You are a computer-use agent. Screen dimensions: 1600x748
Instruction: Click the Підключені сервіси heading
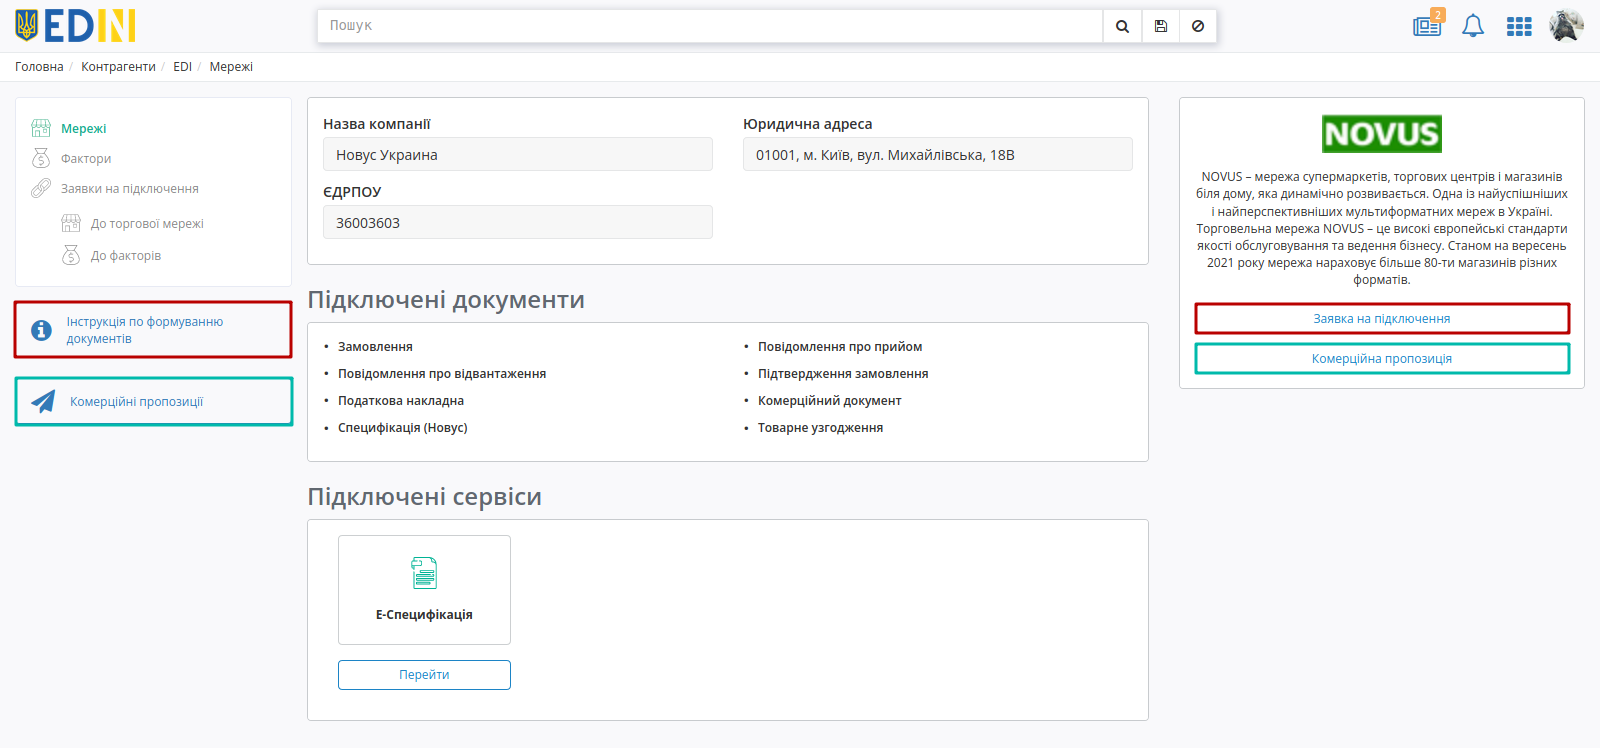tap(425, 497)
